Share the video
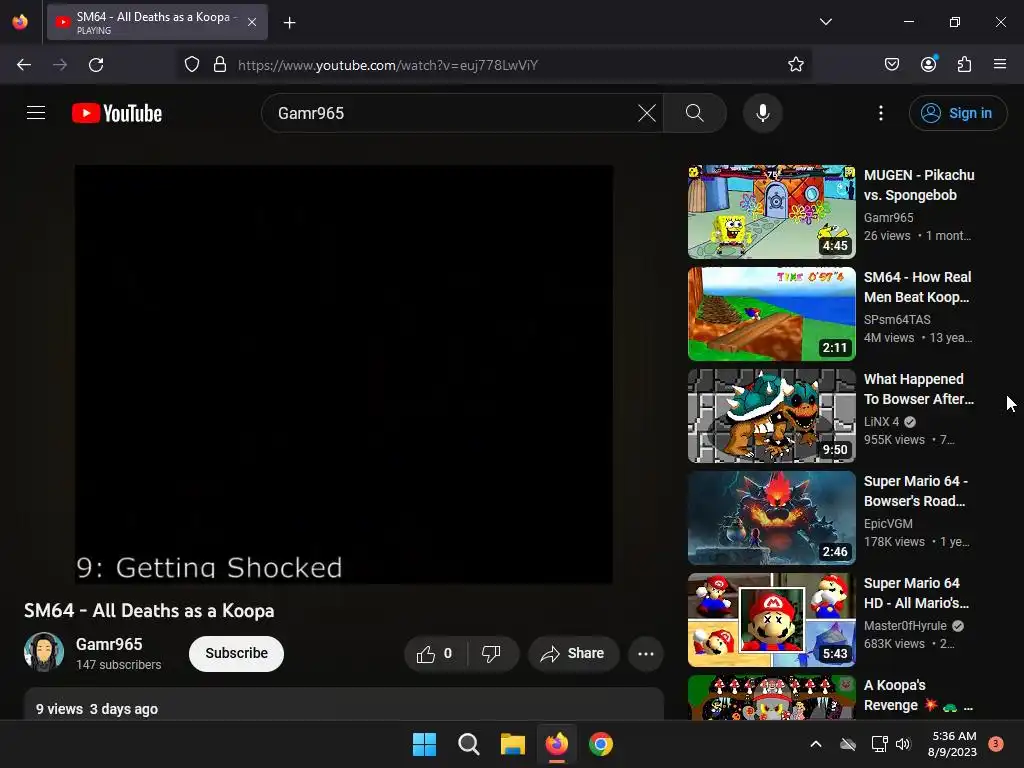The image size is (1024, 768). pos(573,654)
